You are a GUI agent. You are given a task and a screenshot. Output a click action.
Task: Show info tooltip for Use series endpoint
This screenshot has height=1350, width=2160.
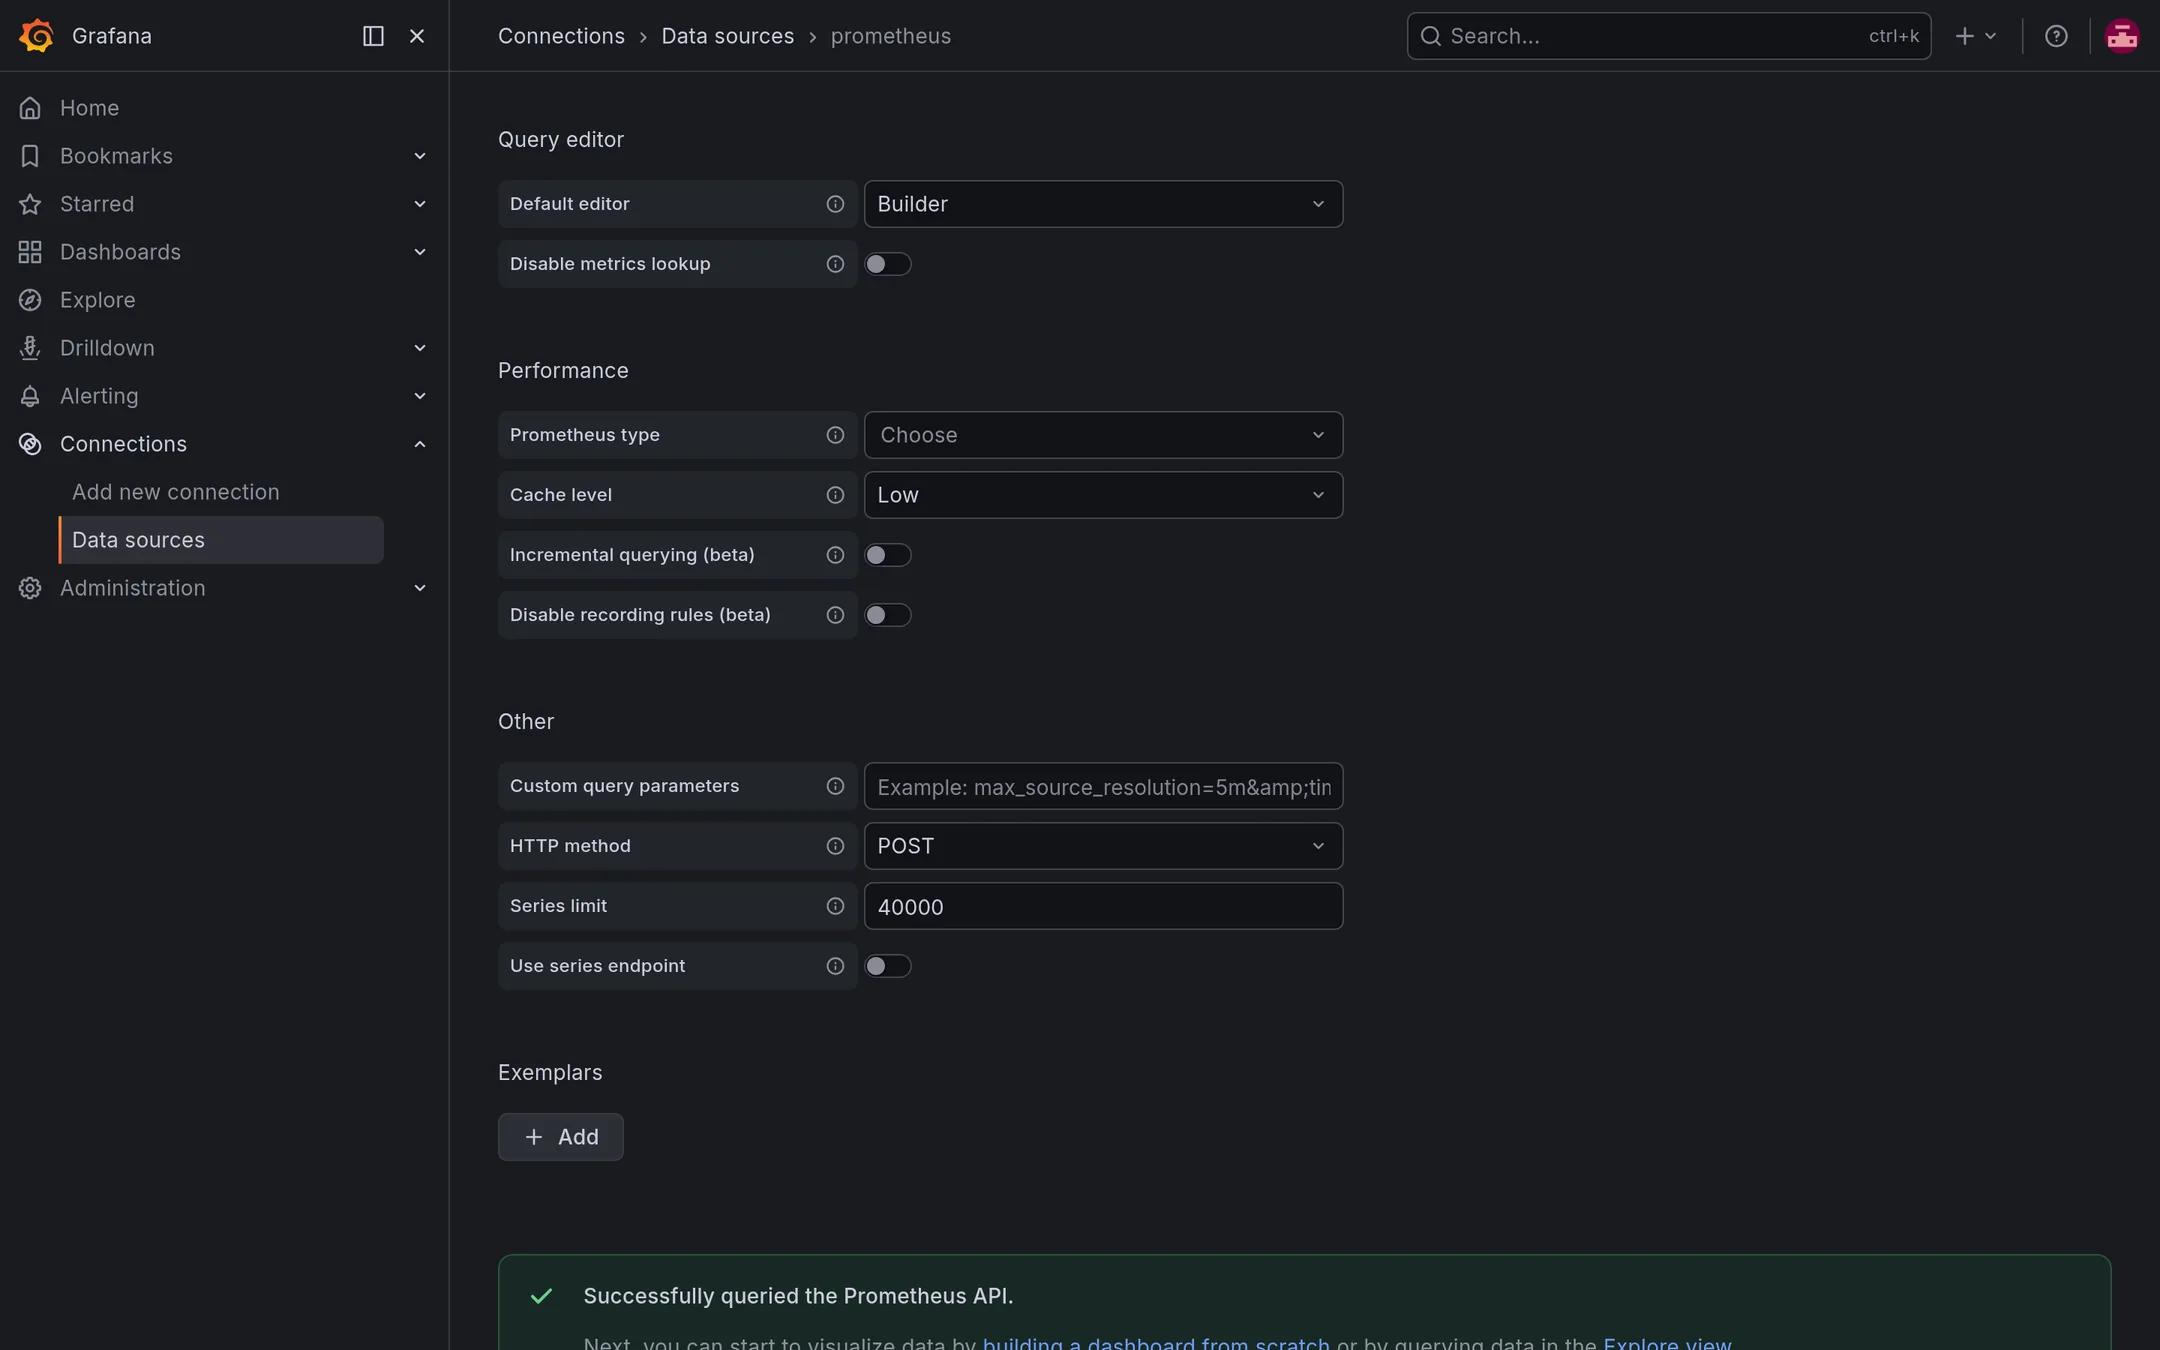click(x=835, y=966)
